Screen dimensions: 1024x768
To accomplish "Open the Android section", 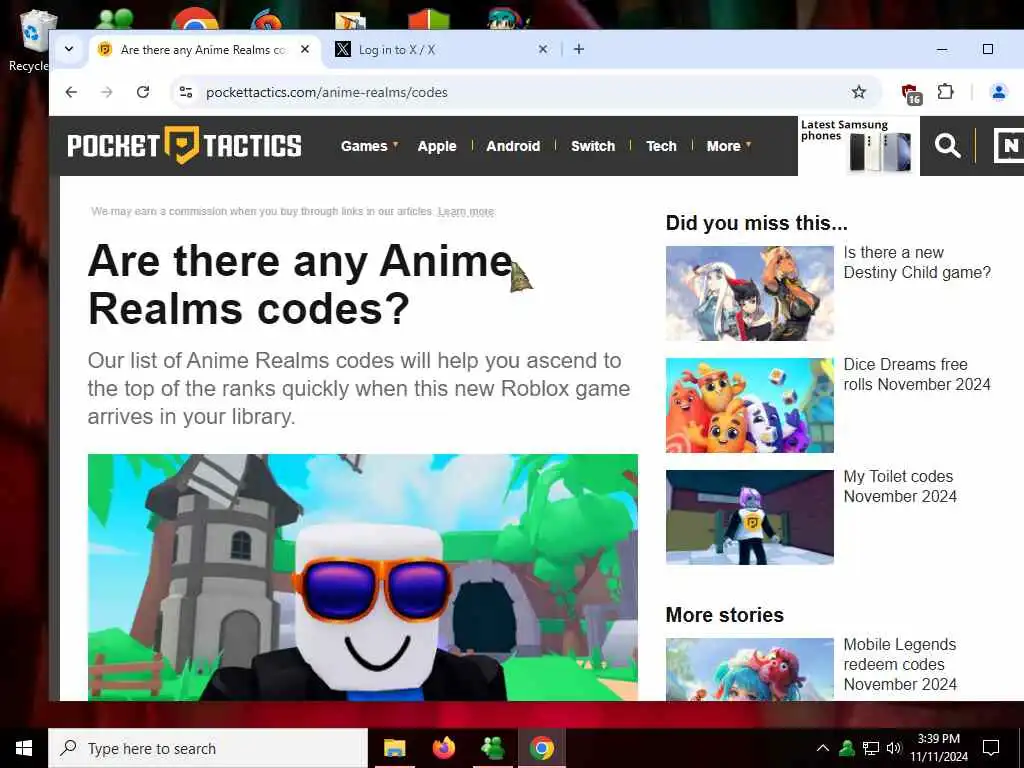I will (513, 146).
